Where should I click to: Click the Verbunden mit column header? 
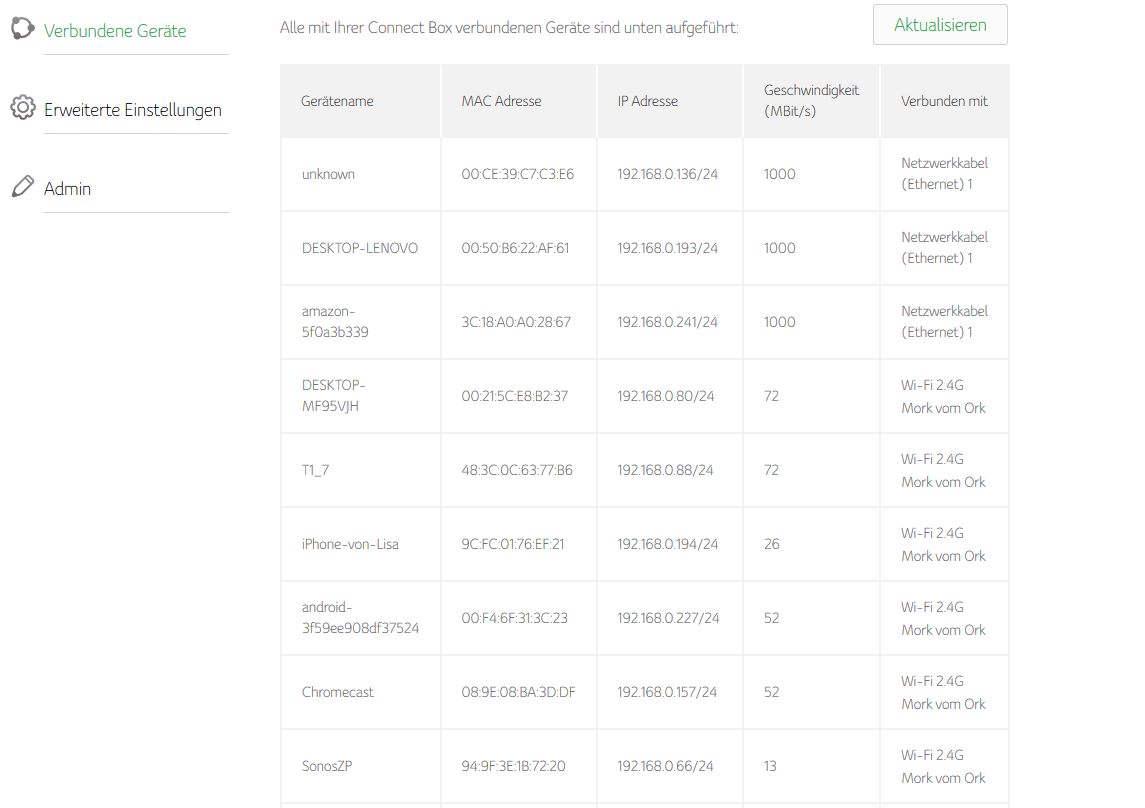(944, 101)
